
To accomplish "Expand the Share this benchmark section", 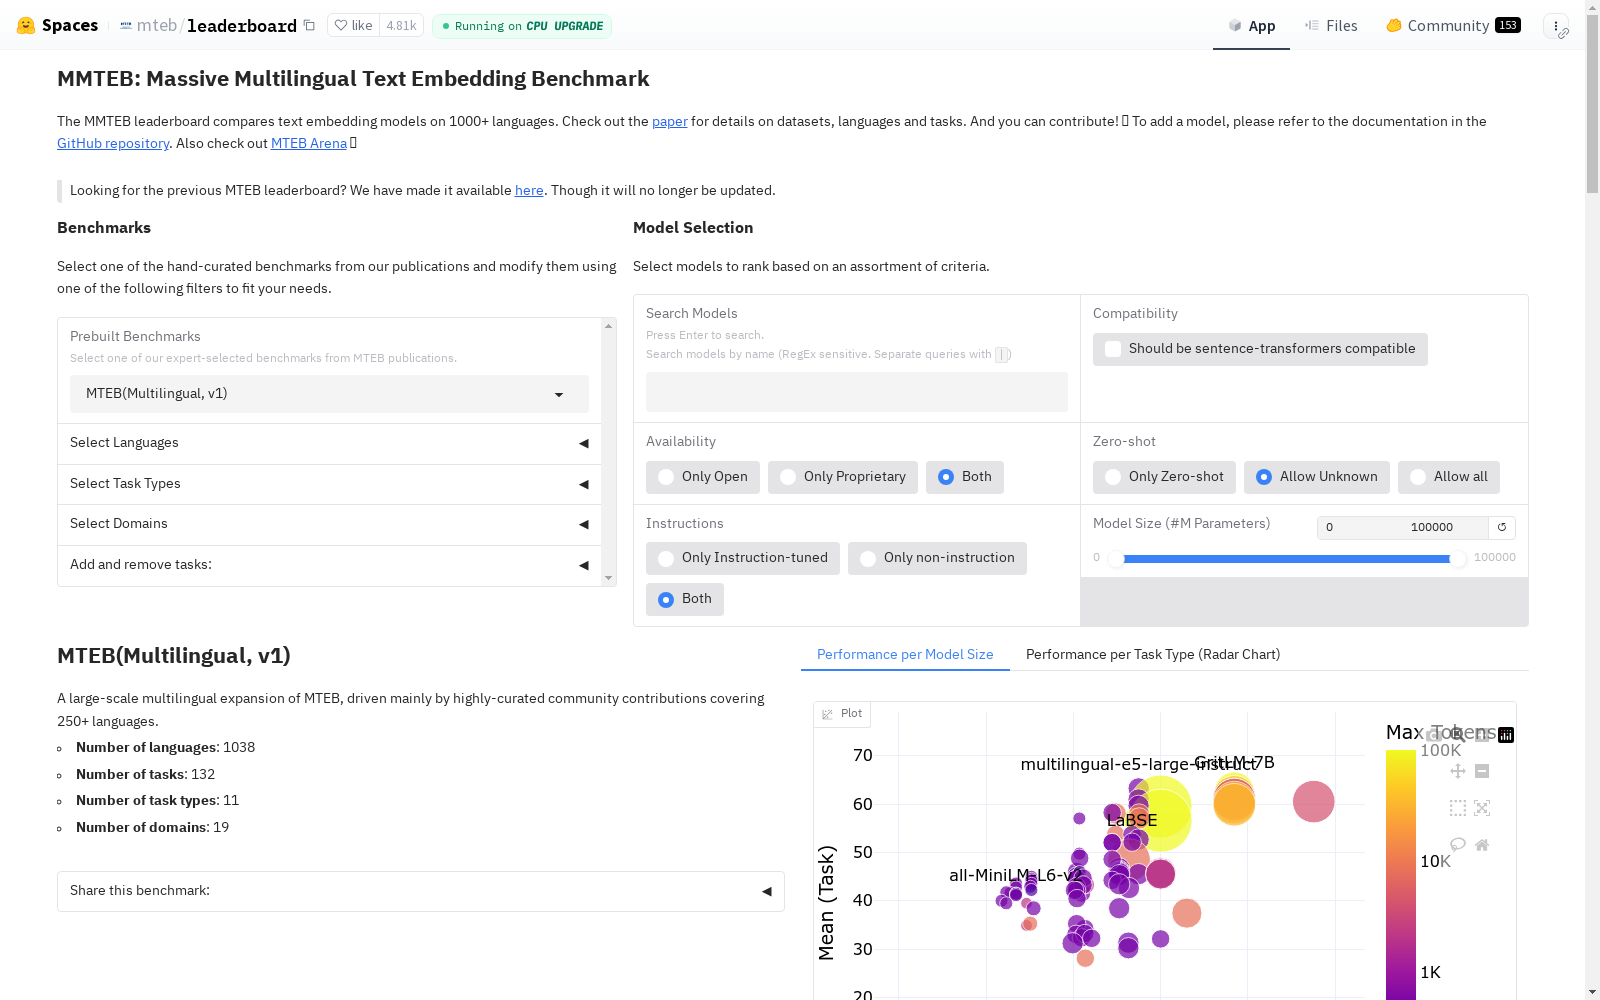I will [x=421, y=891].
